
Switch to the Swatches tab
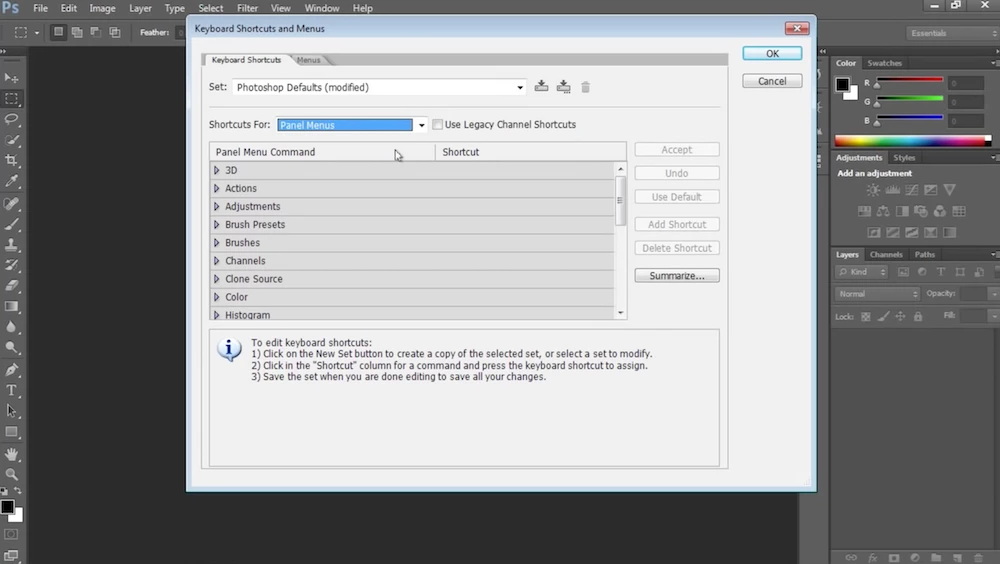(x=885, y=63)
